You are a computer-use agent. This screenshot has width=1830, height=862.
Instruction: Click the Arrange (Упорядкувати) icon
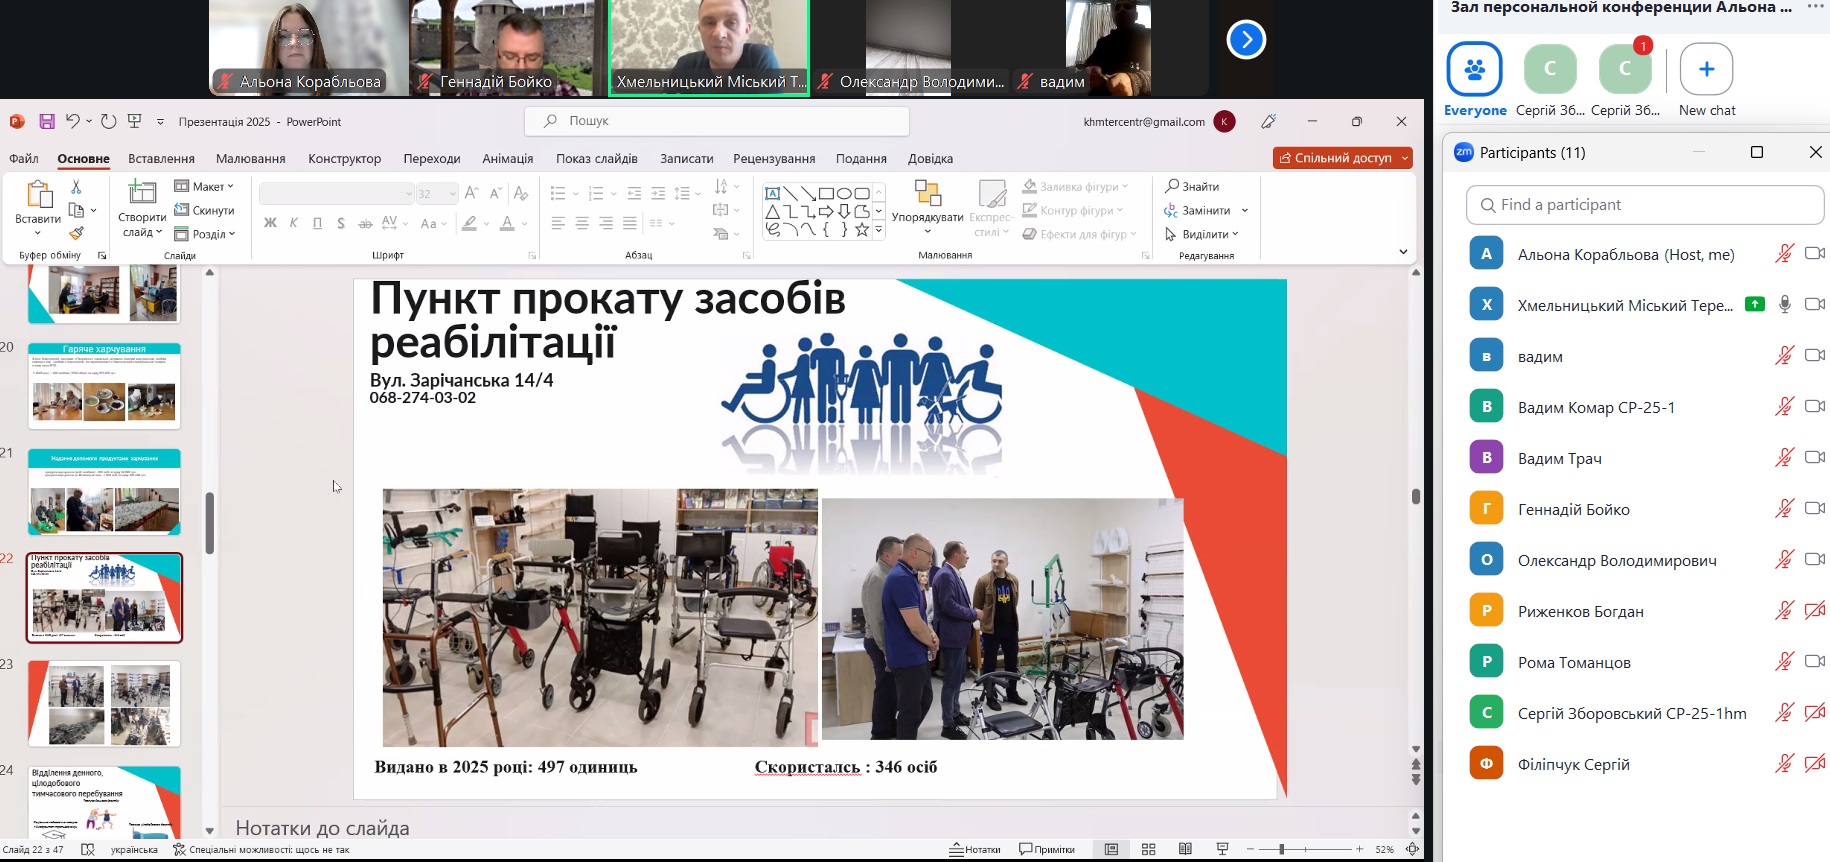pyautogui.click(x=927, y=197)
